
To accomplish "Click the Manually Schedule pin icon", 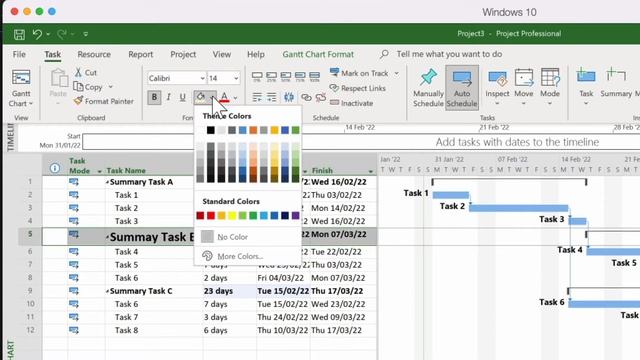I will pos(428,78).
